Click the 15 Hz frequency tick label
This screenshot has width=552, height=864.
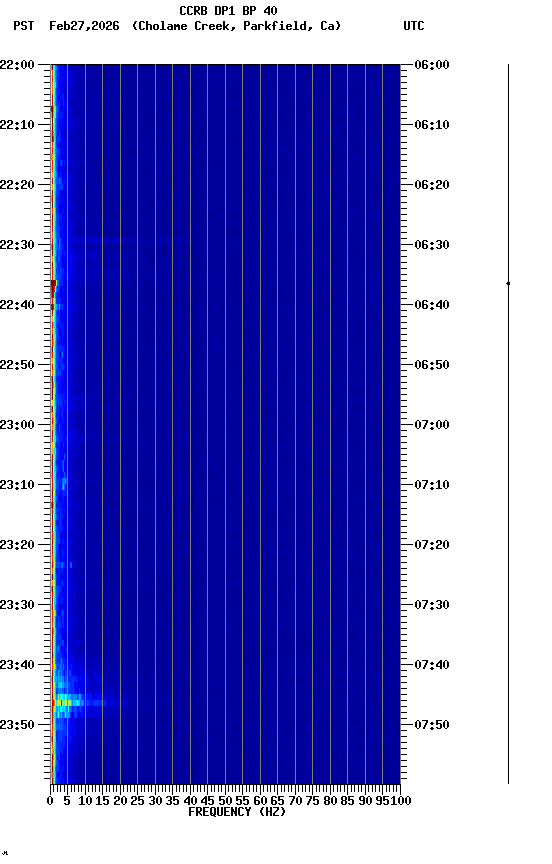[x=102, y=801]
